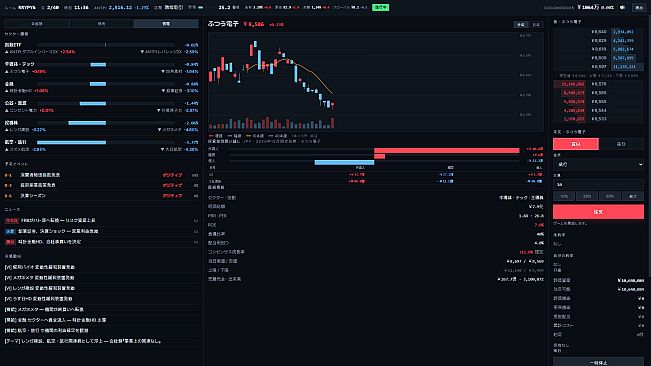
Task: Open the FRBがハト派へ転換 news headline
Action: click(58, 220)
